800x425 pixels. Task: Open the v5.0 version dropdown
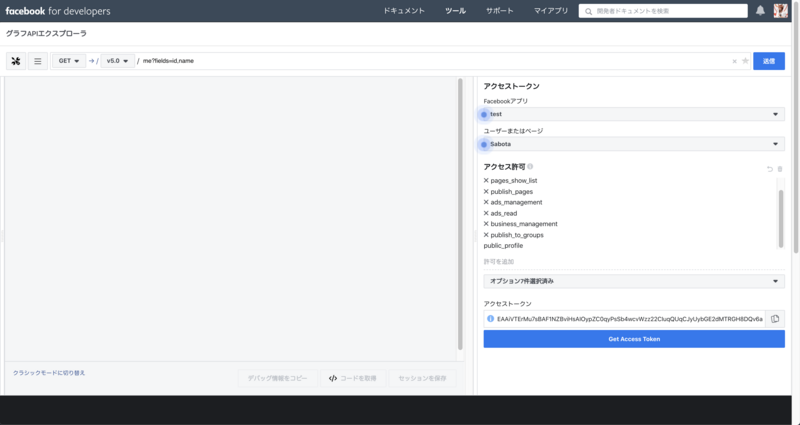[117, 61]
